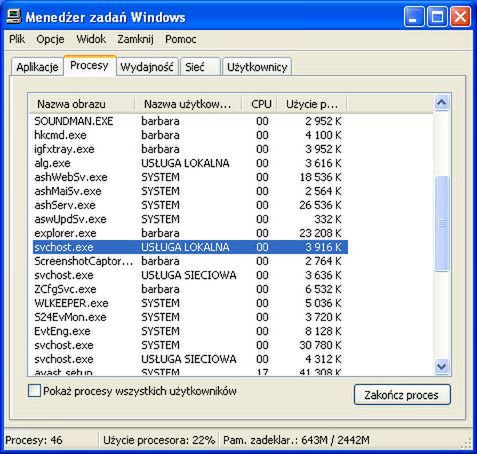This screenshot has height=454, width=477.
Task: Select the WLKEEPER.exe process
Action: [x=190, y=303]
